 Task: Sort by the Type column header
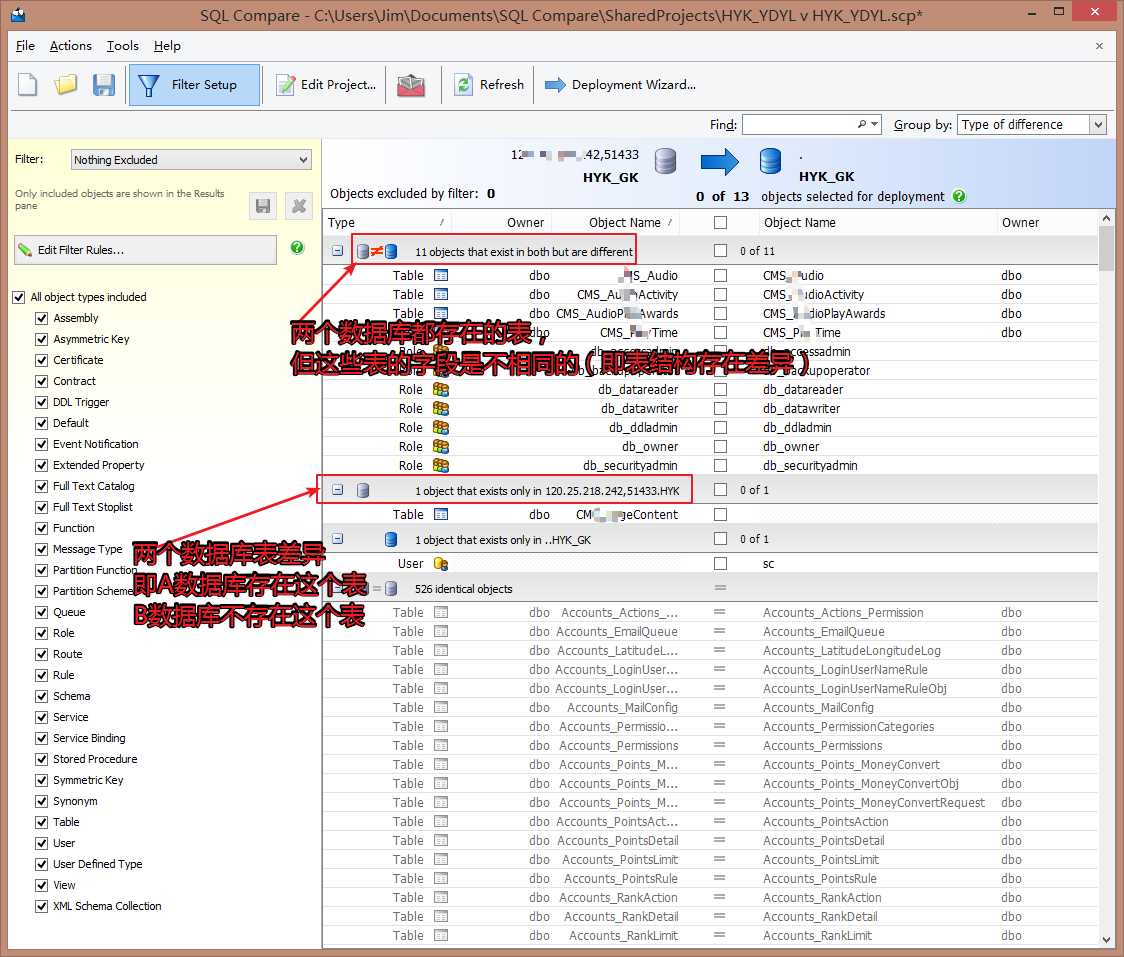click(x=387, y=222)
